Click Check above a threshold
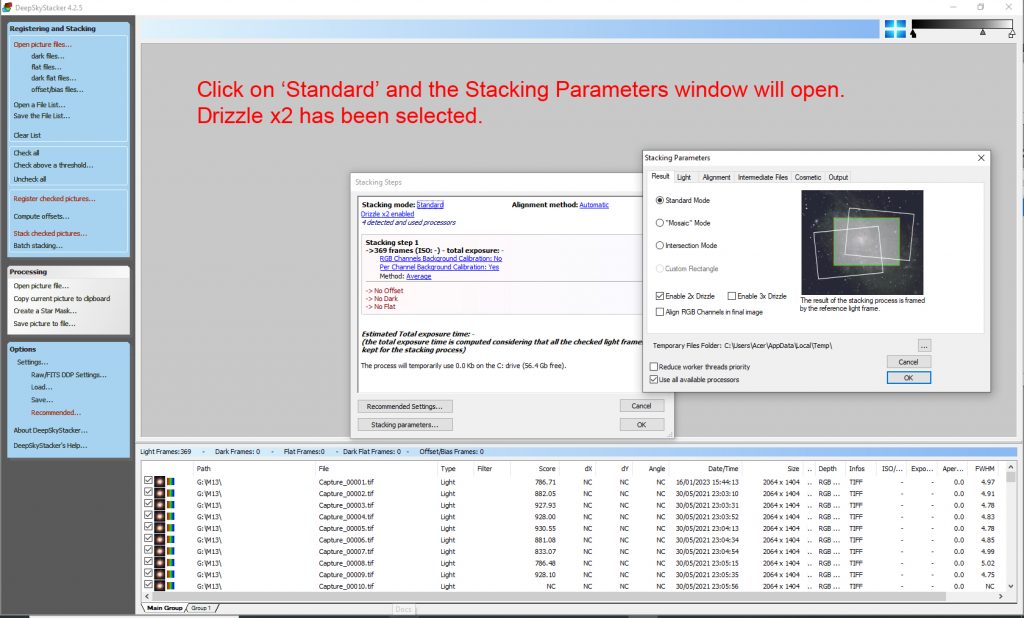The height and width of the screenshot is (618, 1024). [53, 165]
